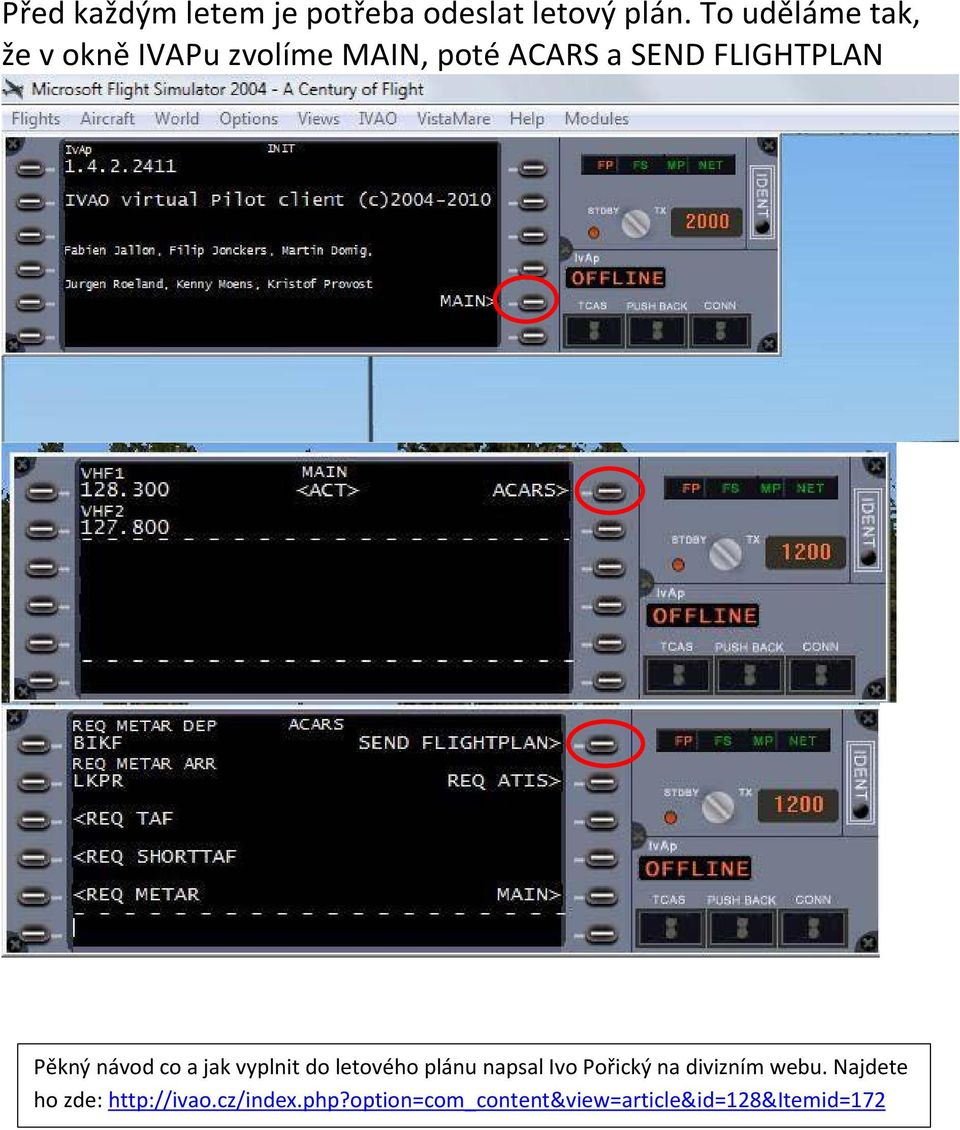Screen dimensions: 960x1130
Task: Toggle the TCAS switch on the ACARS panel
Action: pos(670,927)
